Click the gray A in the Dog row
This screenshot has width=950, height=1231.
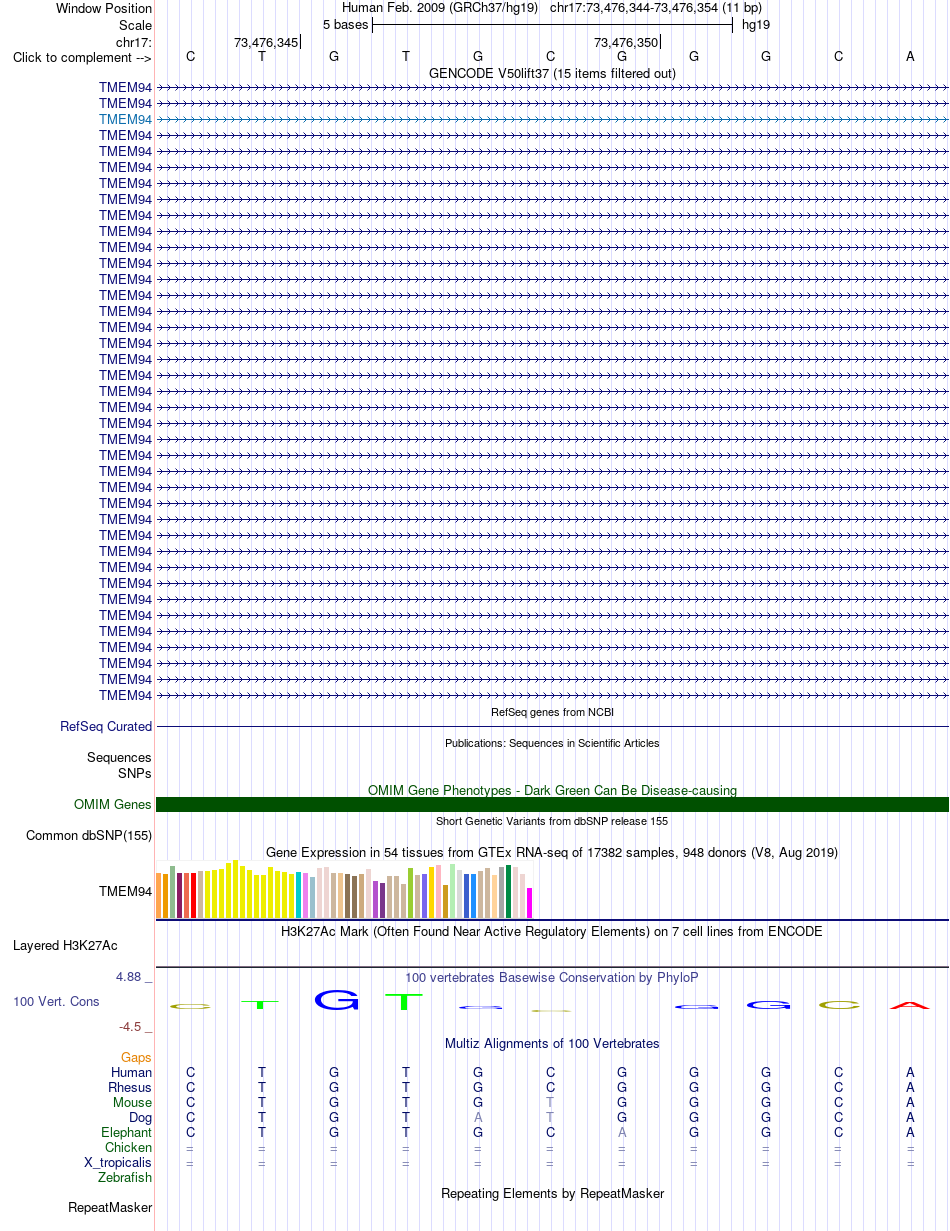478,1117
